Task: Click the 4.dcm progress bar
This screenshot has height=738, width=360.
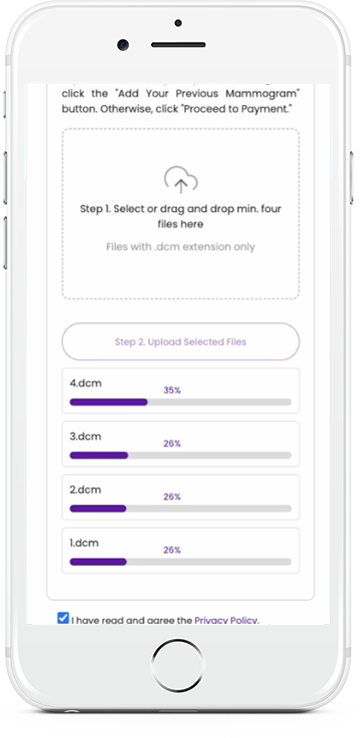Action: coord(181,402)
